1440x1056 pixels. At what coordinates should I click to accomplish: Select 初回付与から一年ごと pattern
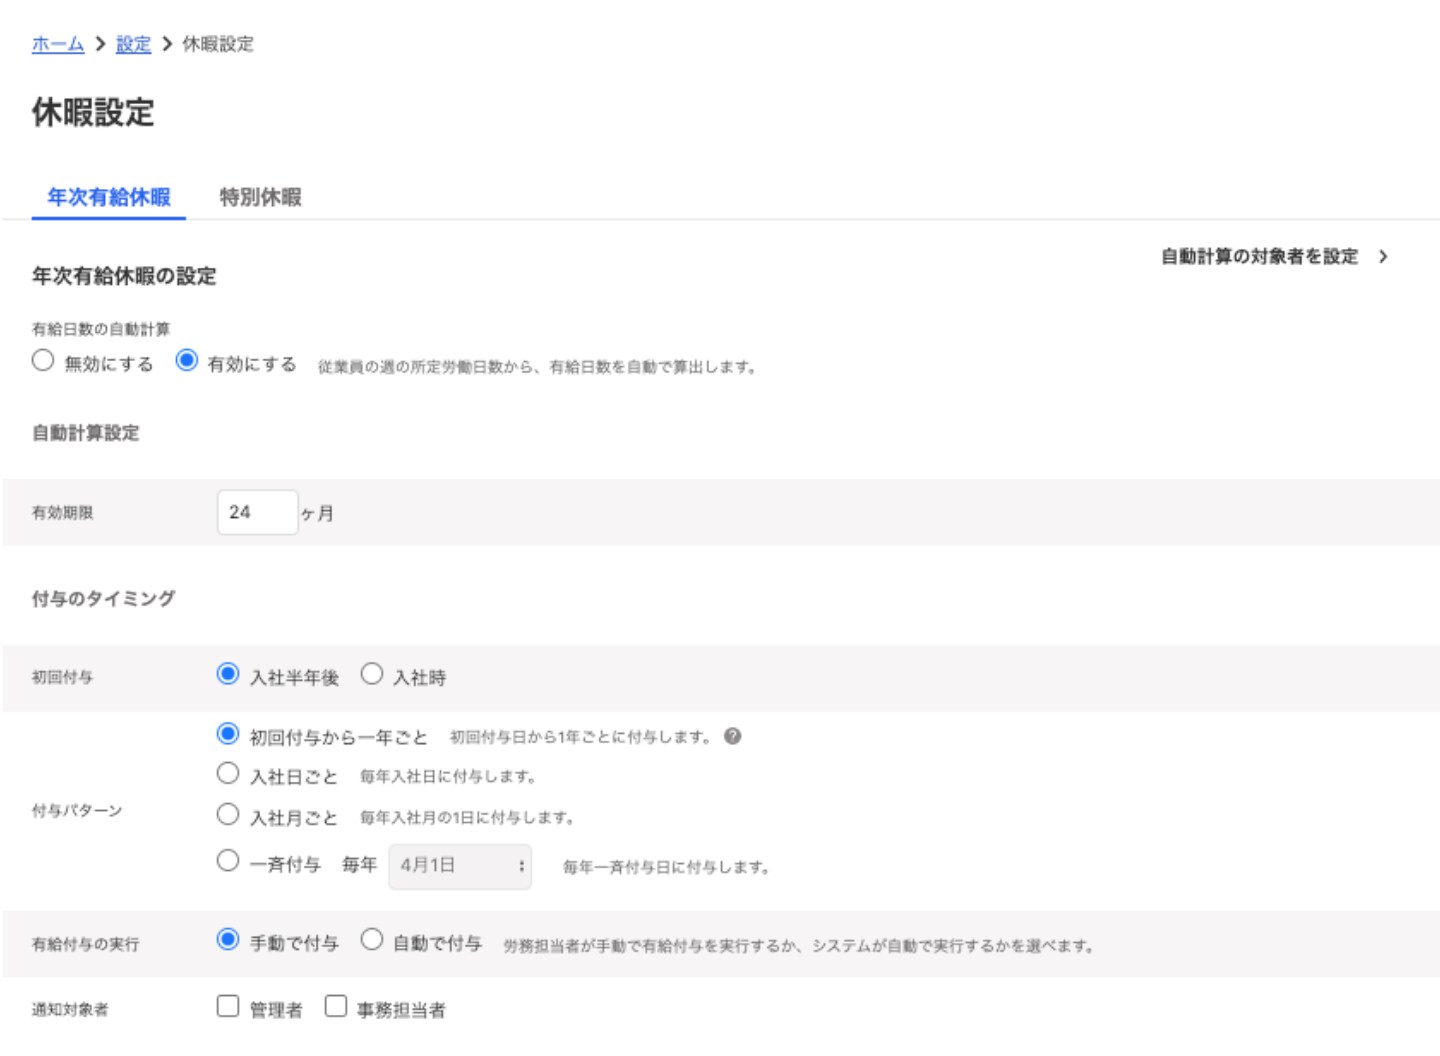pyautogui.click(x=228, y=734)
